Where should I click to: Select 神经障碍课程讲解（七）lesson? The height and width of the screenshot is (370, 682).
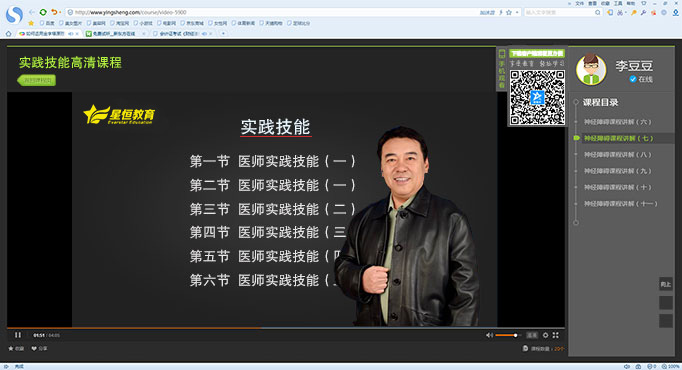tap(618, 138)
